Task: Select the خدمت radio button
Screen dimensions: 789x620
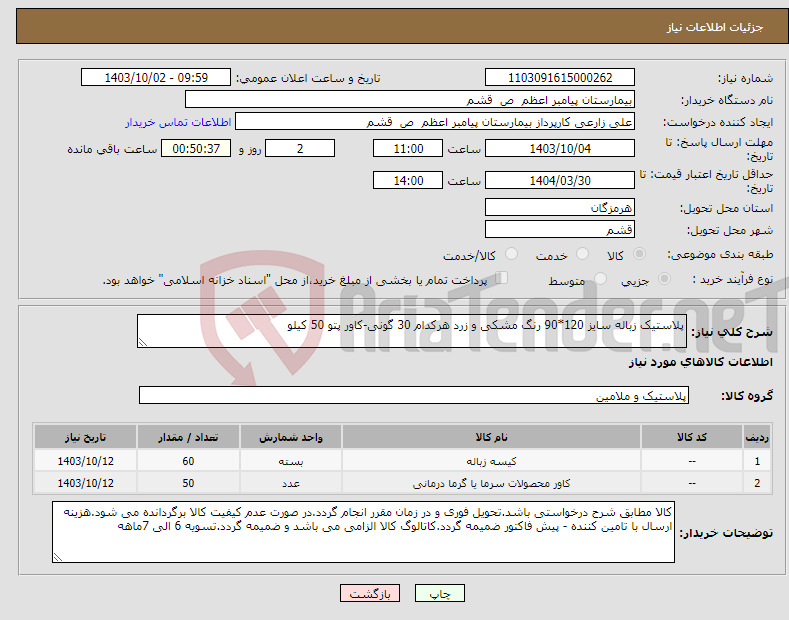Action: [582, 254]
